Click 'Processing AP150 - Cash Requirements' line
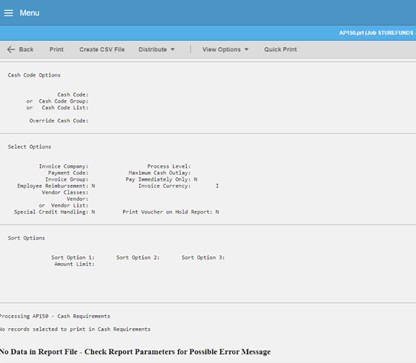The image size is (416, 363). pyautogui.click(x=55, y=316)
